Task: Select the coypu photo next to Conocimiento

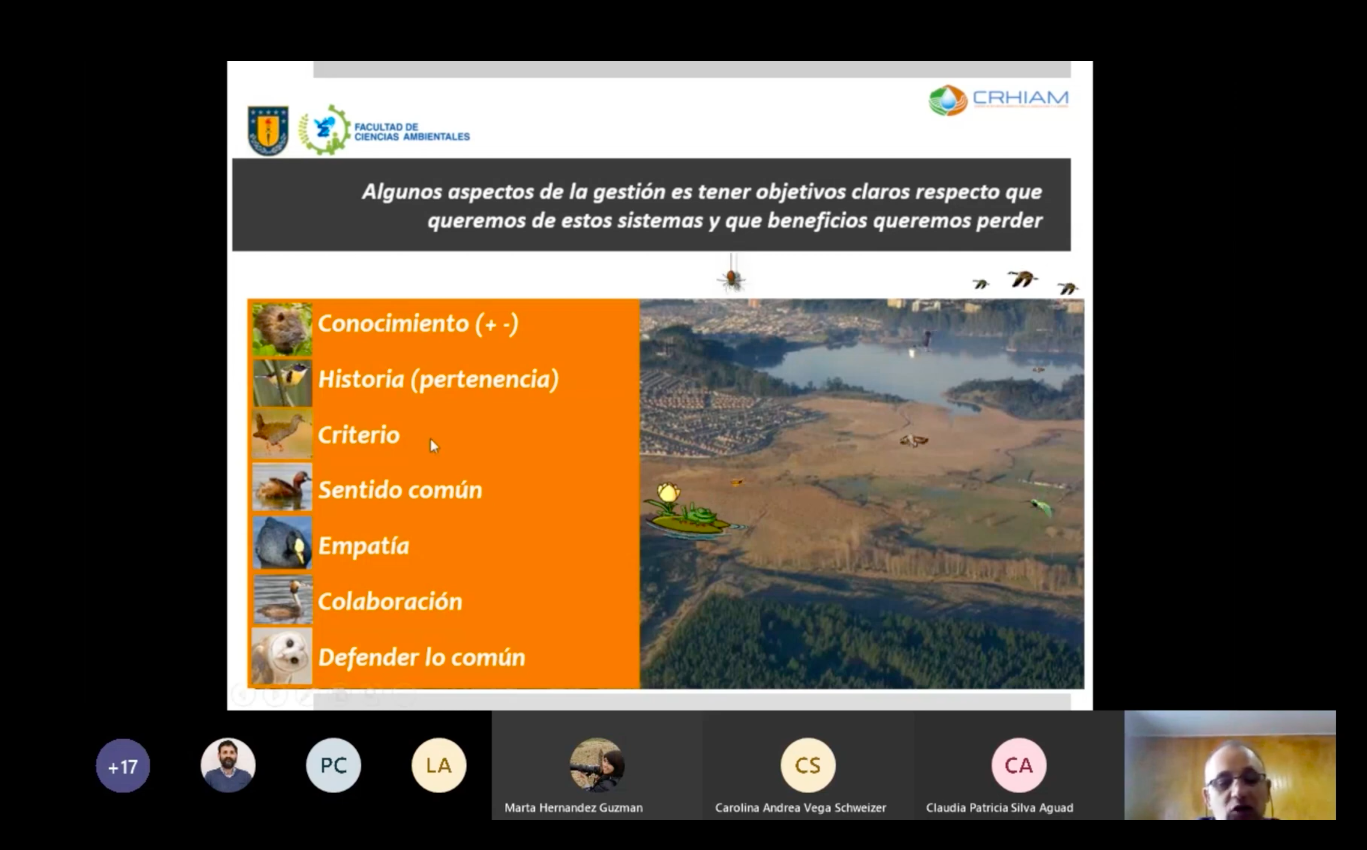Action: point(281,323)
